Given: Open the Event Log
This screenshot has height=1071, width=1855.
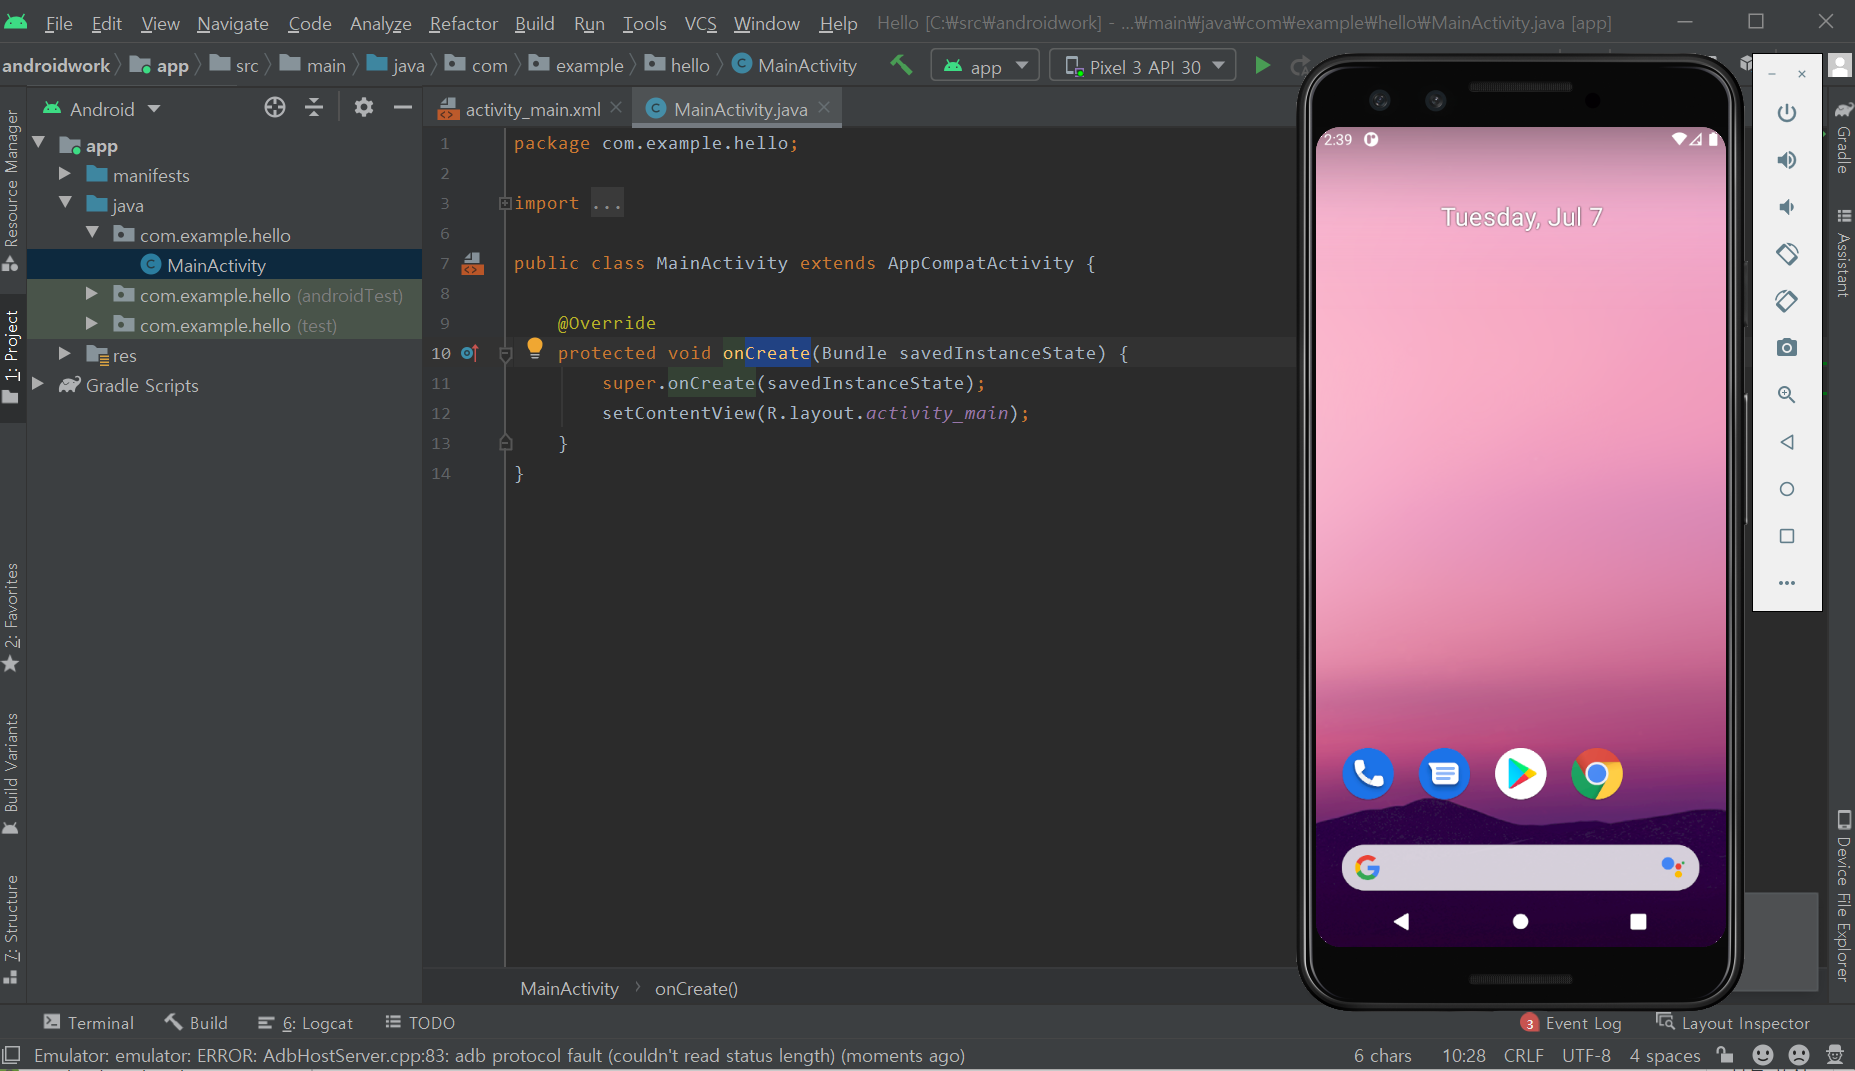Looking at the screenshot, I should (1571, 1023).
